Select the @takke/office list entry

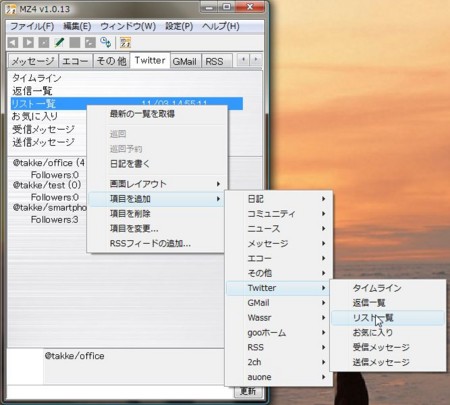(x=49, y=163)
